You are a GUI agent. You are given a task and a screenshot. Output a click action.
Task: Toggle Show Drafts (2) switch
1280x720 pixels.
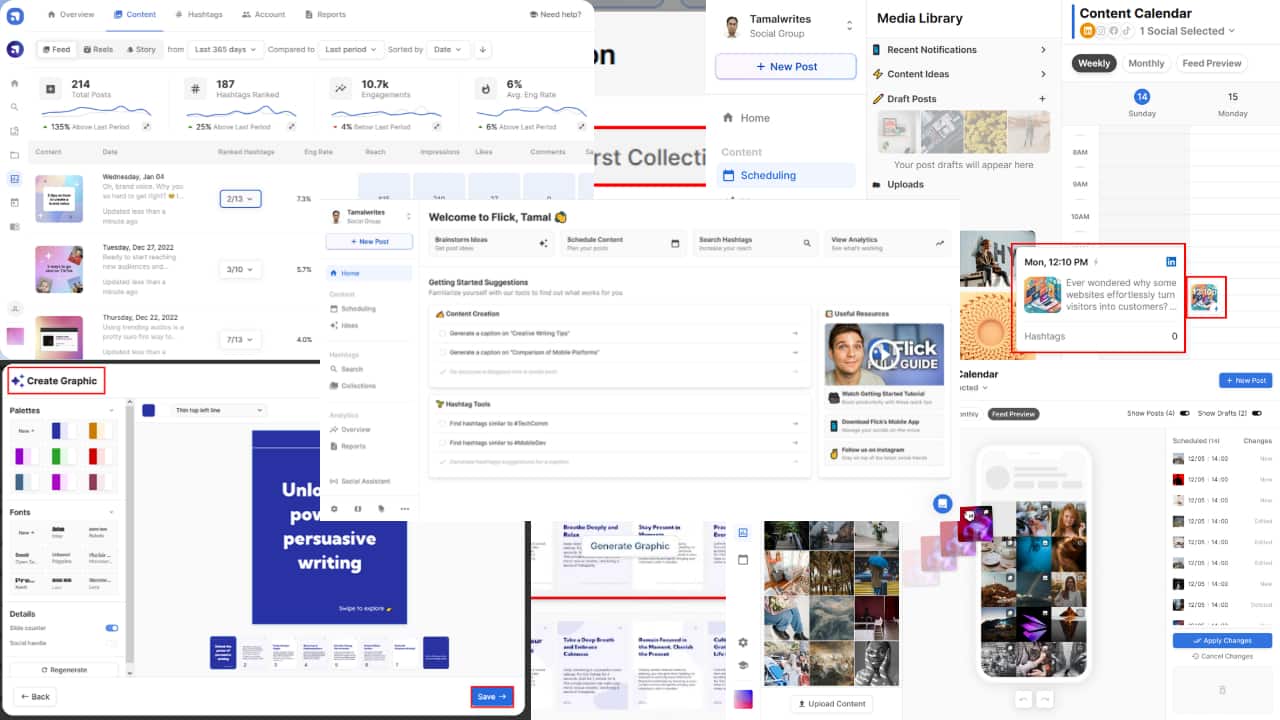coord(1256,413)
